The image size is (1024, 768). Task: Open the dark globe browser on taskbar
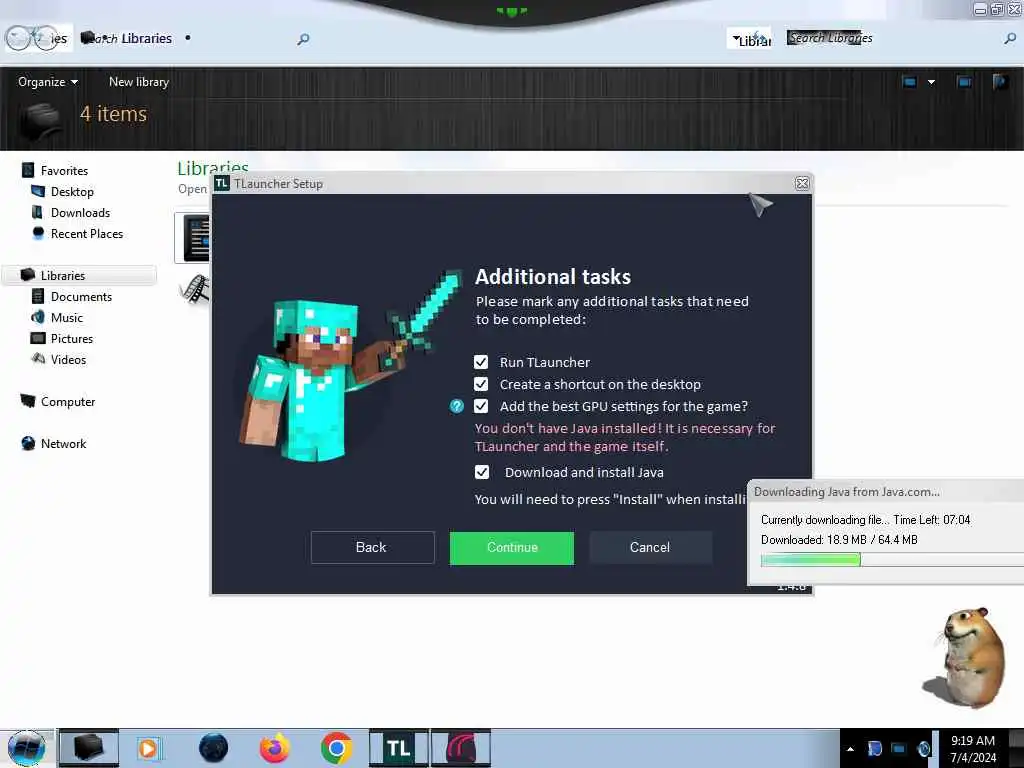point(214,748)
